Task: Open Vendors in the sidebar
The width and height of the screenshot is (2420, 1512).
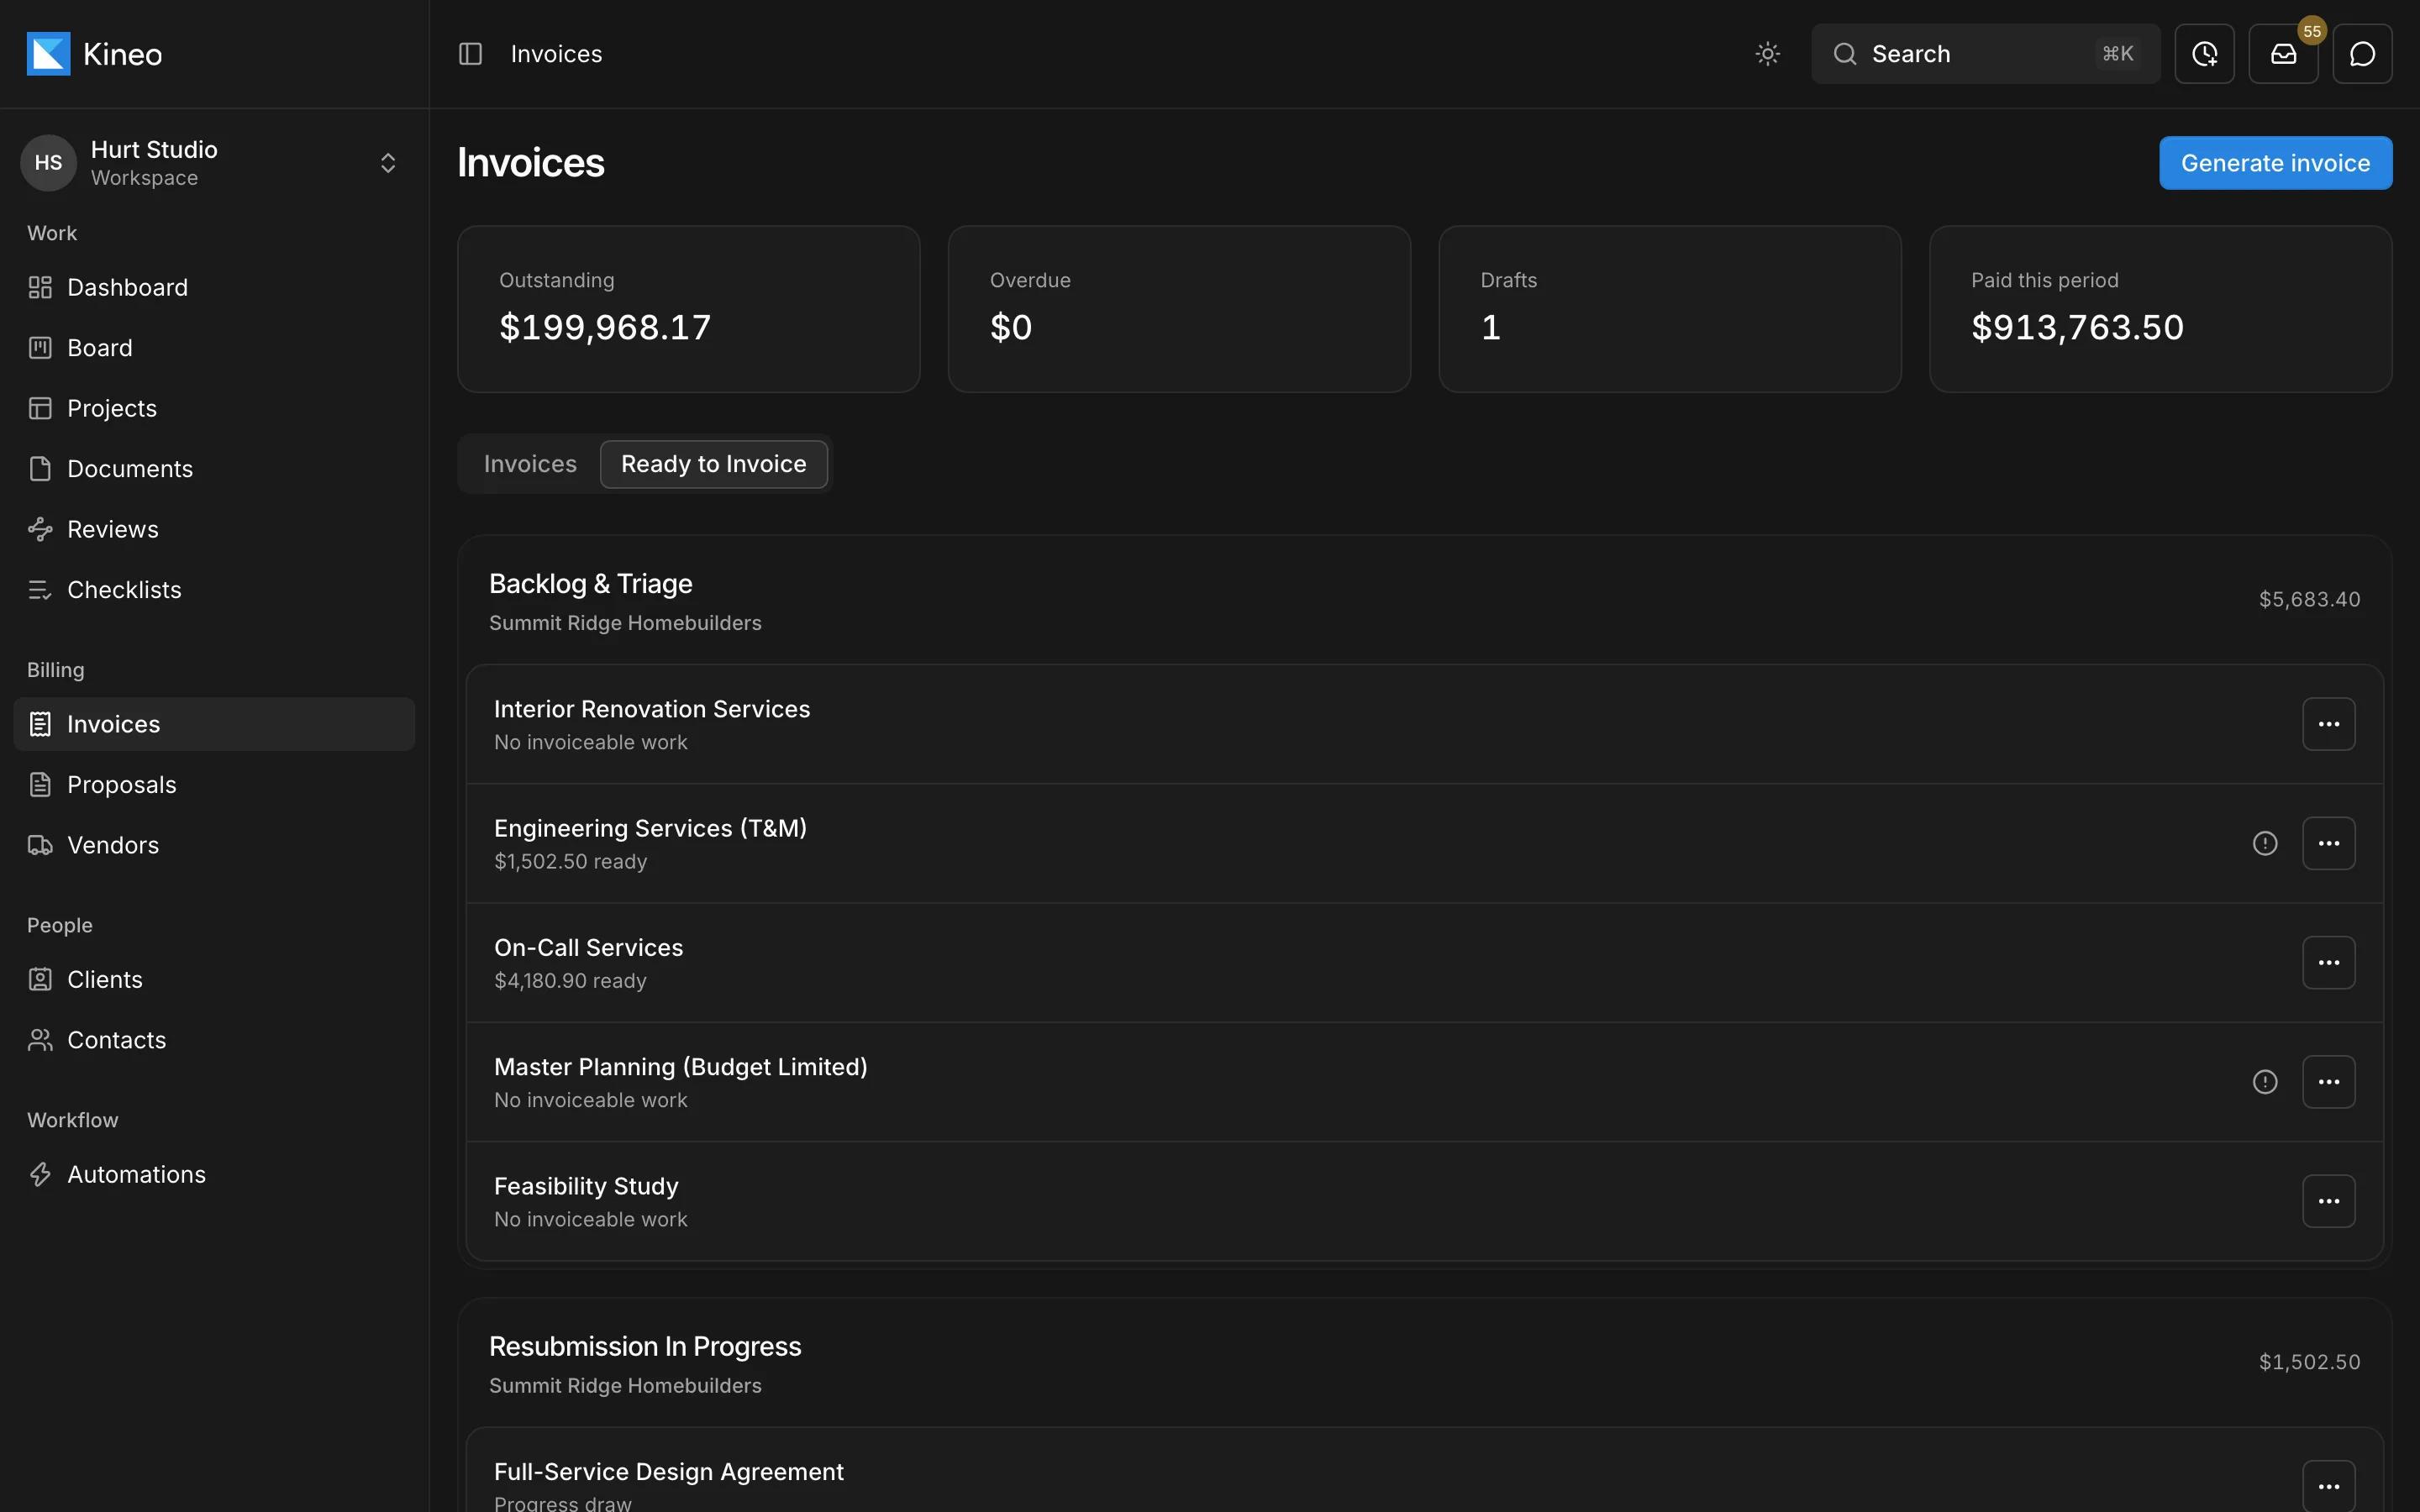Action: click(214, 845)
